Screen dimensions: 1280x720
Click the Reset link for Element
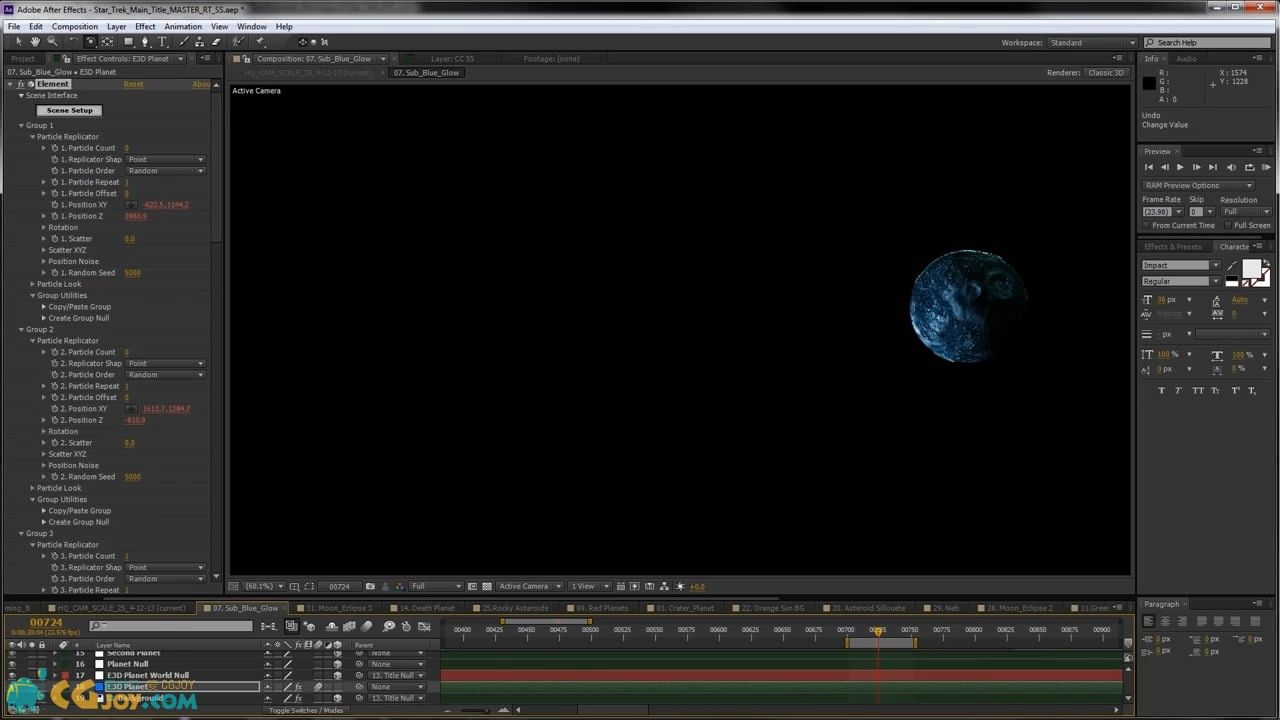(133, 84)
